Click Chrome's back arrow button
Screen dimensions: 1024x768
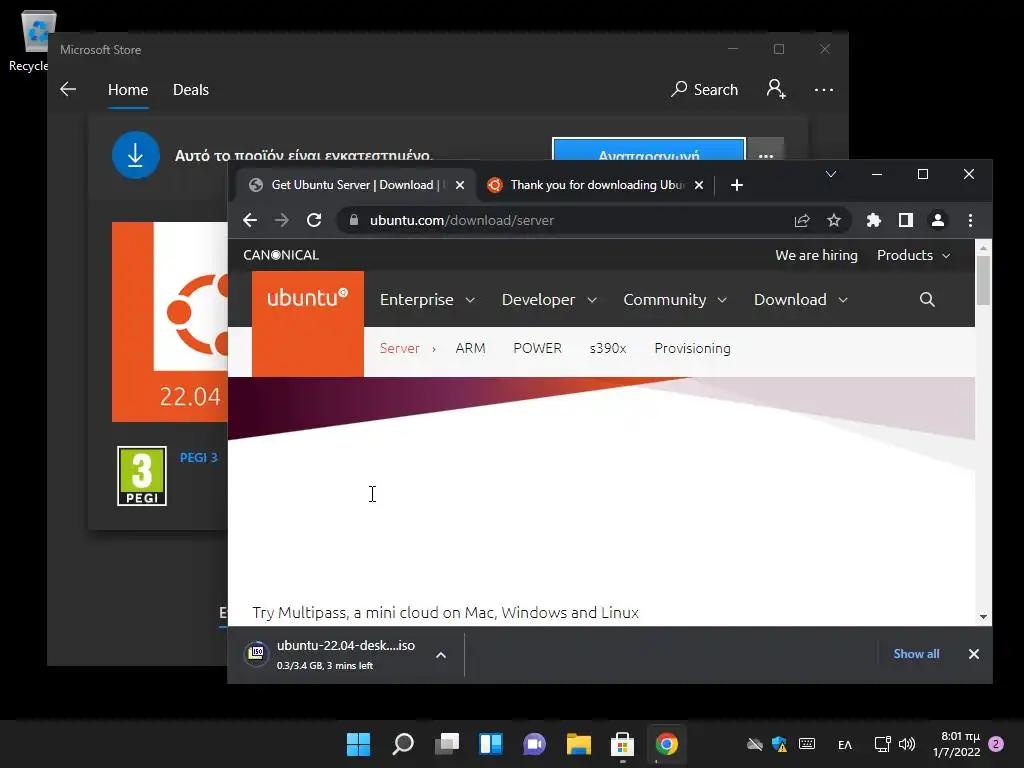[x=250, y=220]
